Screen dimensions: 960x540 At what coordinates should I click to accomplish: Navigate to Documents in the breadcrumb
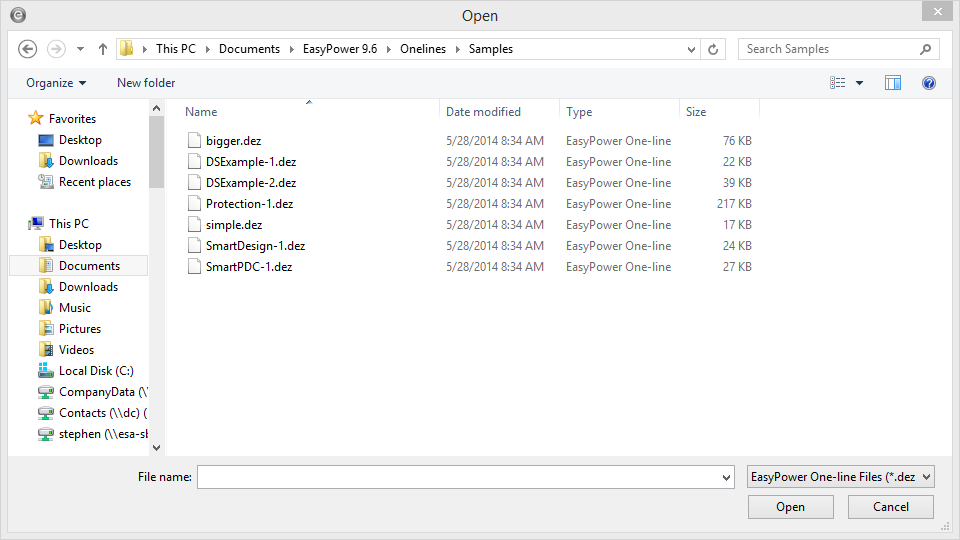(249, 49)
